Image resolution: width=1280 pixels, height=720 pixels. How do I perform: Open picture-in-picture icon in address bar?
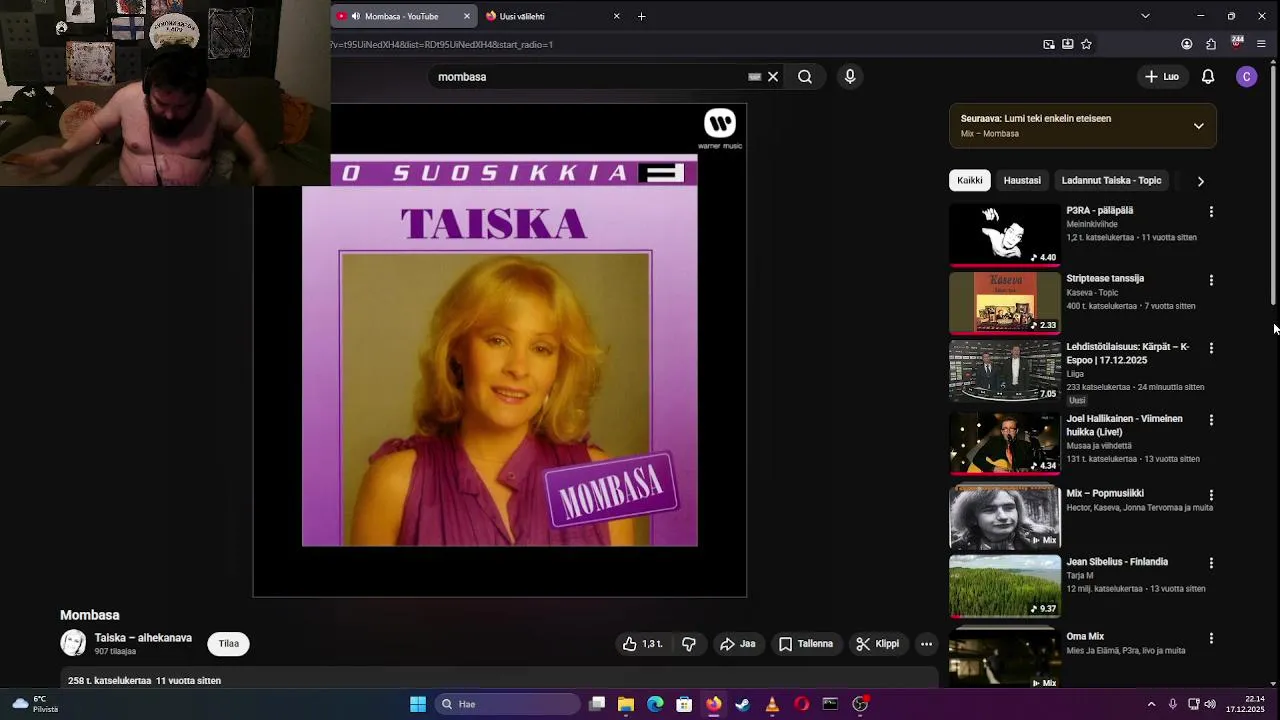tap(1049, 44)
